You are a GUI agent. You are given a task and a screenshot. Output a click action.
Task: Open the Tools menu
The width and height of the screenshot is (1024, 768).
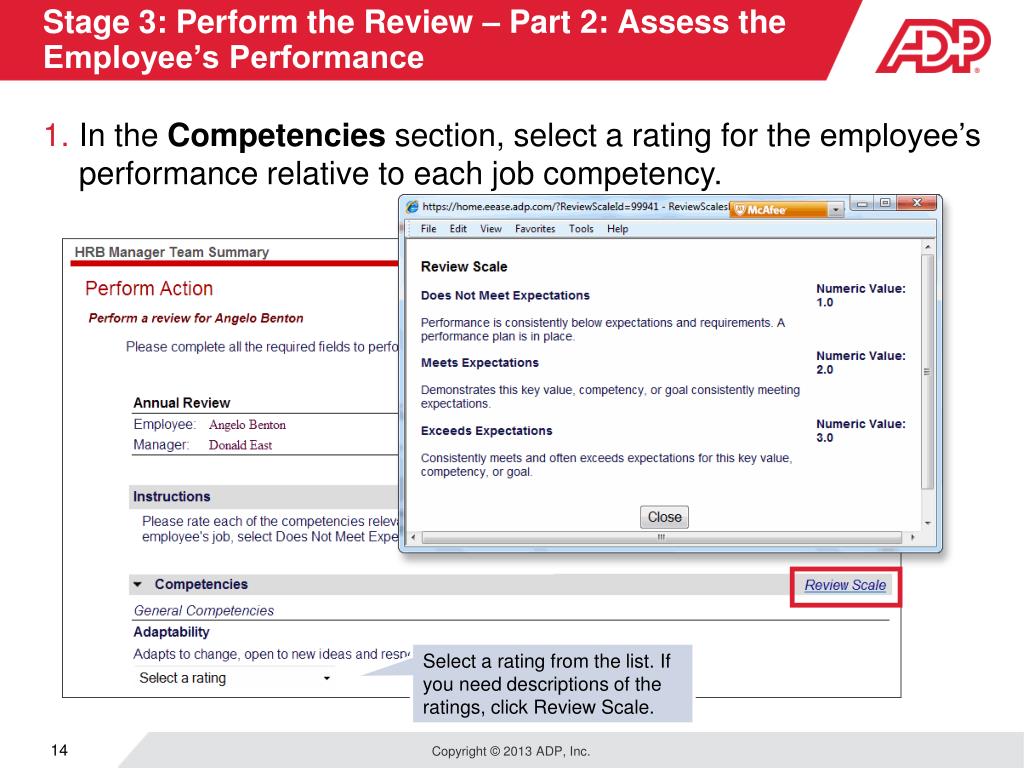click(x=581, y=229)
